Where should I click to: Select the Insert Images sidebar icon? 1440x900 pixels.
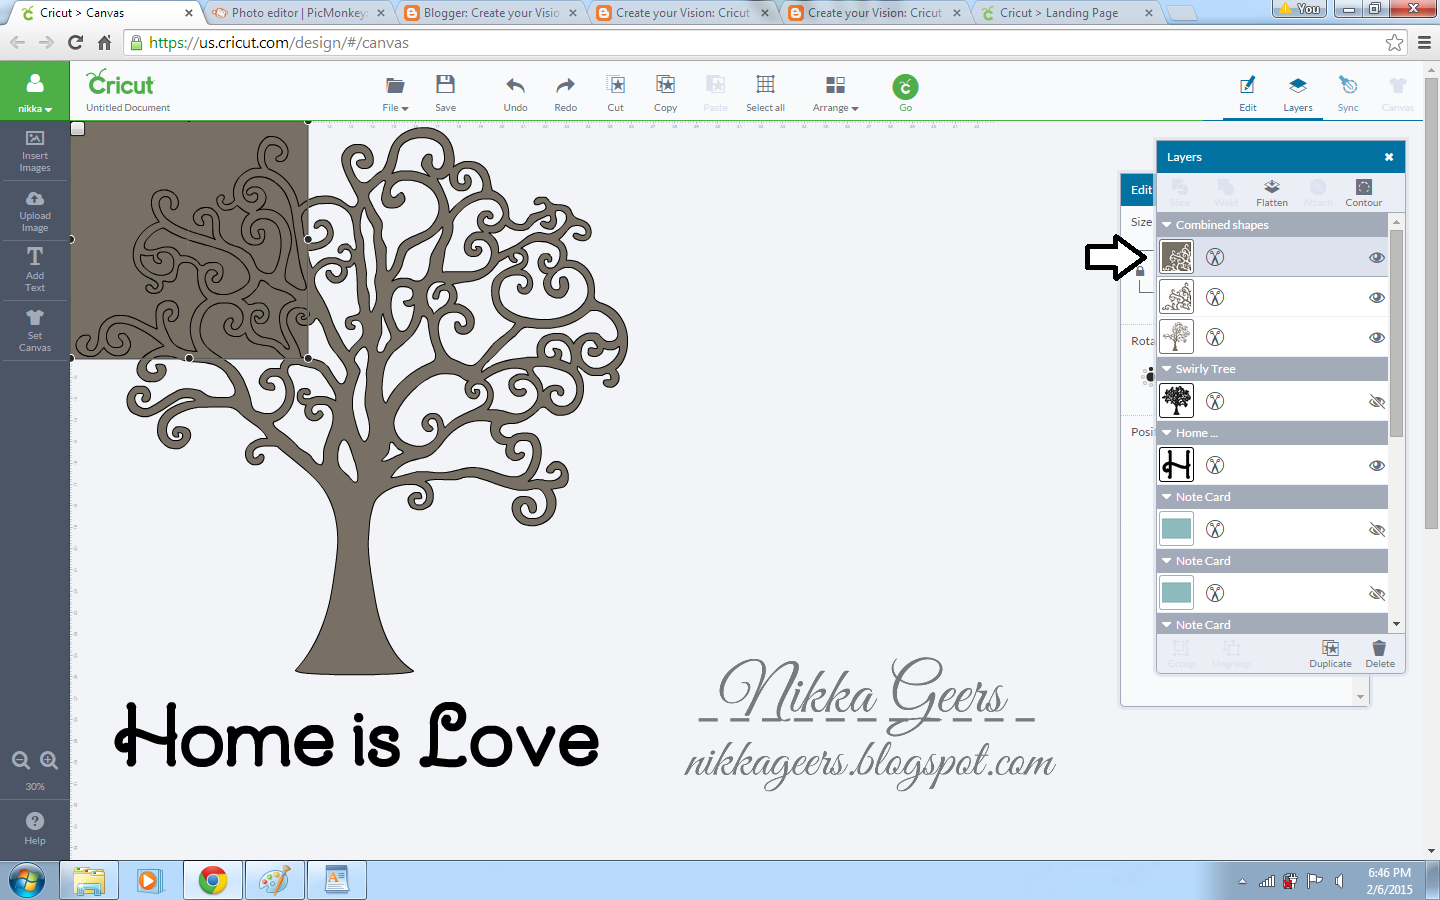click(x=35, y=152)
